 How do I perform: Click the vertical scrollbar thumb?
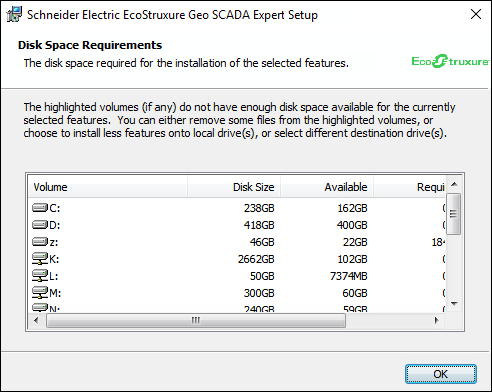point(454,214)
